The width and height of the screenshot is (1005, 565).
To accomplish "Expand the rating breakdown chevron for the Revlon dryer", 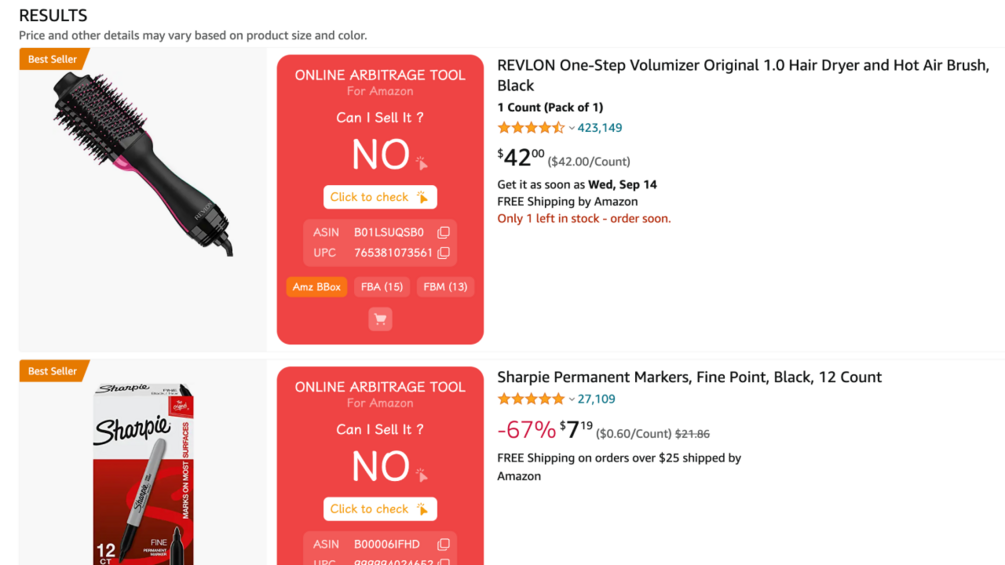I will [x=572, y=128].
